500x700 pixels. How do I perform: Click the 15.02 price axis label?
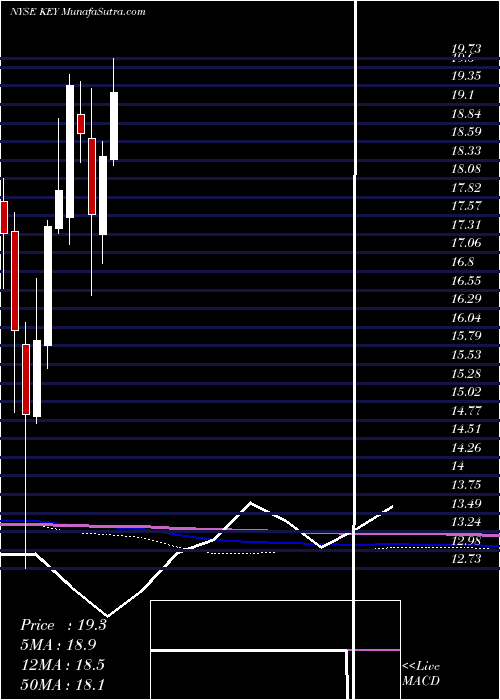point(466,392)
